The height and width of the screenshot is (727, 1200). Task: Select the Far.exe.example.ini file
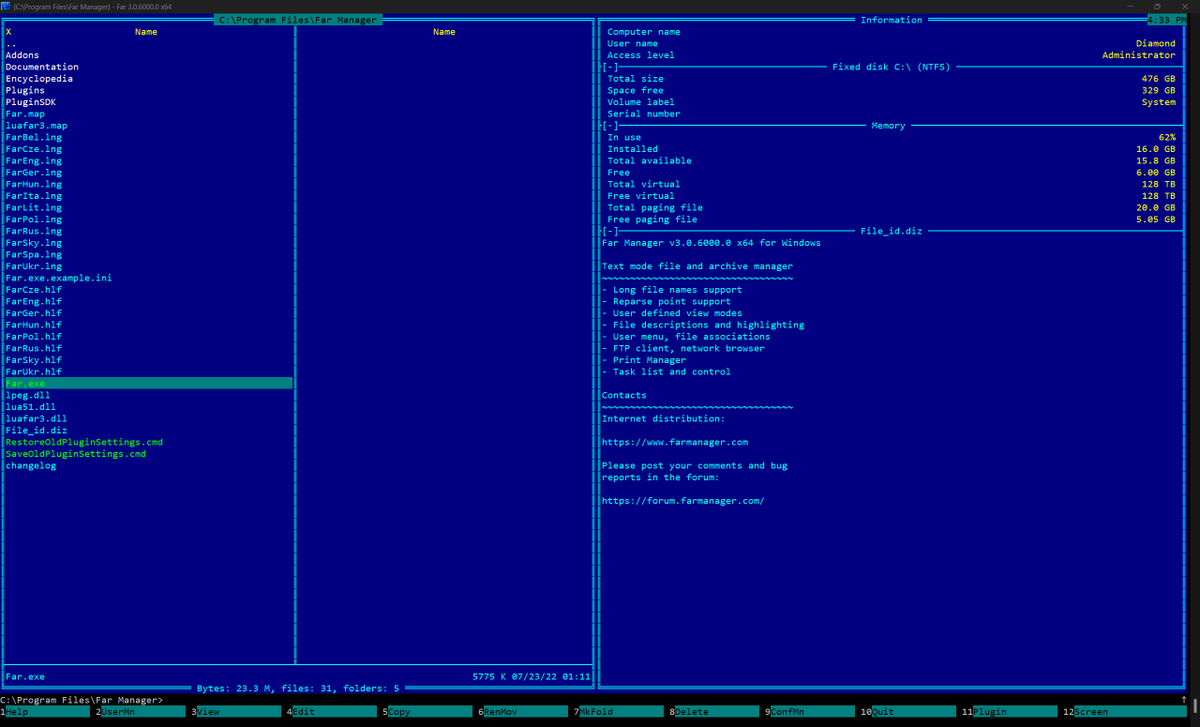(x=148, y=278)
